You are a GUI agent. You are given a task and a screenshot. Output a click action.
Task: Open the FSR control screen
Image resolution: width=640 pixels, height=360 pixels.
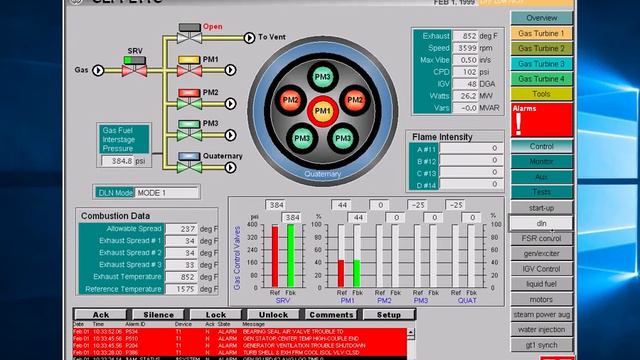tap(542, 238)
